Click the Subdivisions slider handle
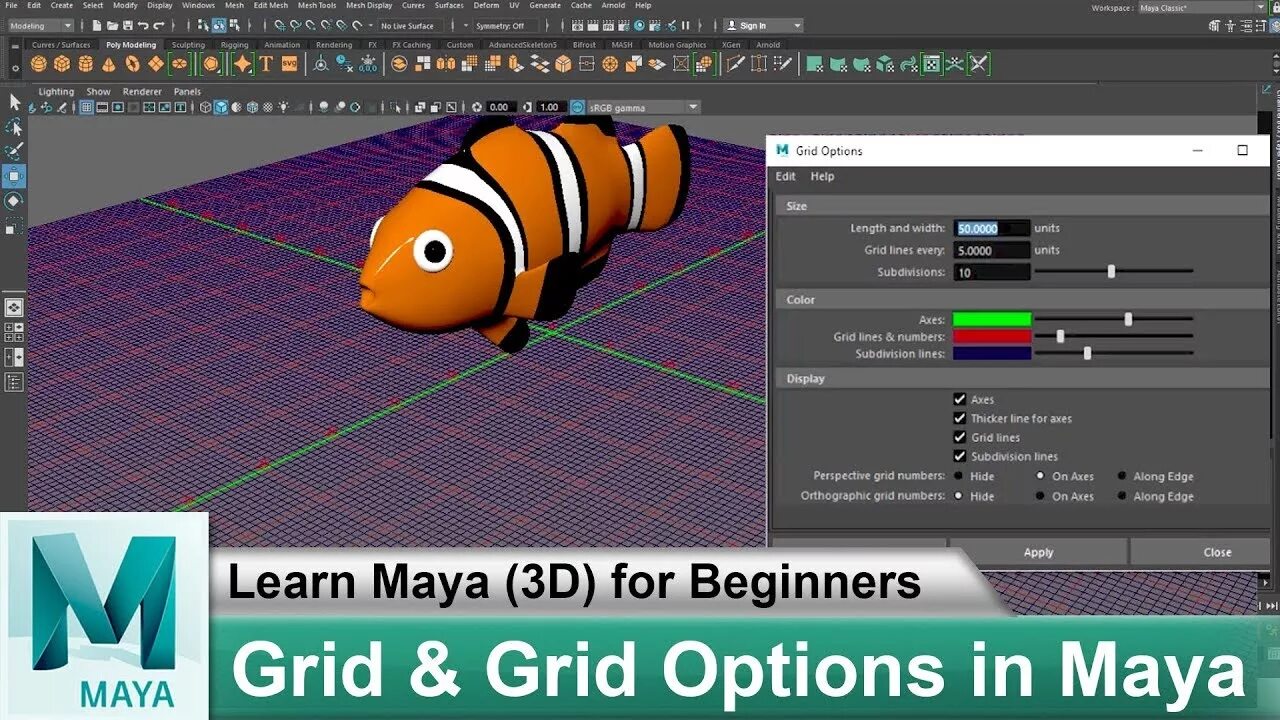This screenshot has width=1280, height=720. click(1111, 271)
